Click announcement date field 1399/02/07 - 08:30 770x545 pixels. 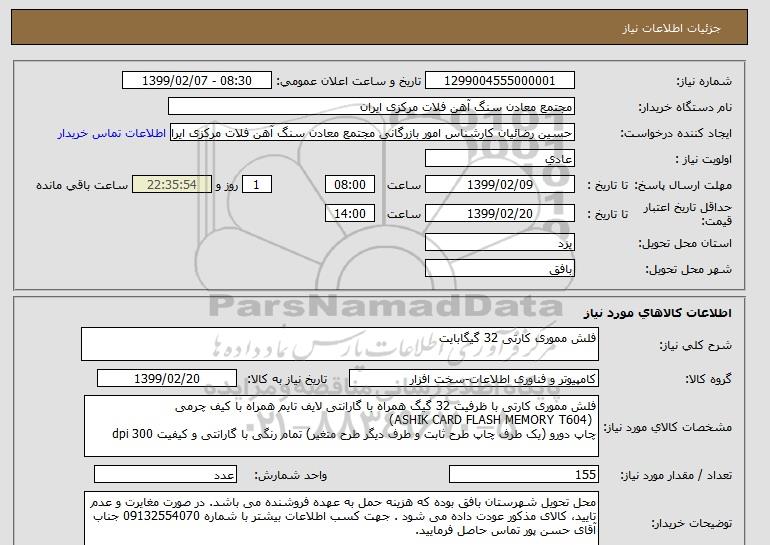pos(196,81)
